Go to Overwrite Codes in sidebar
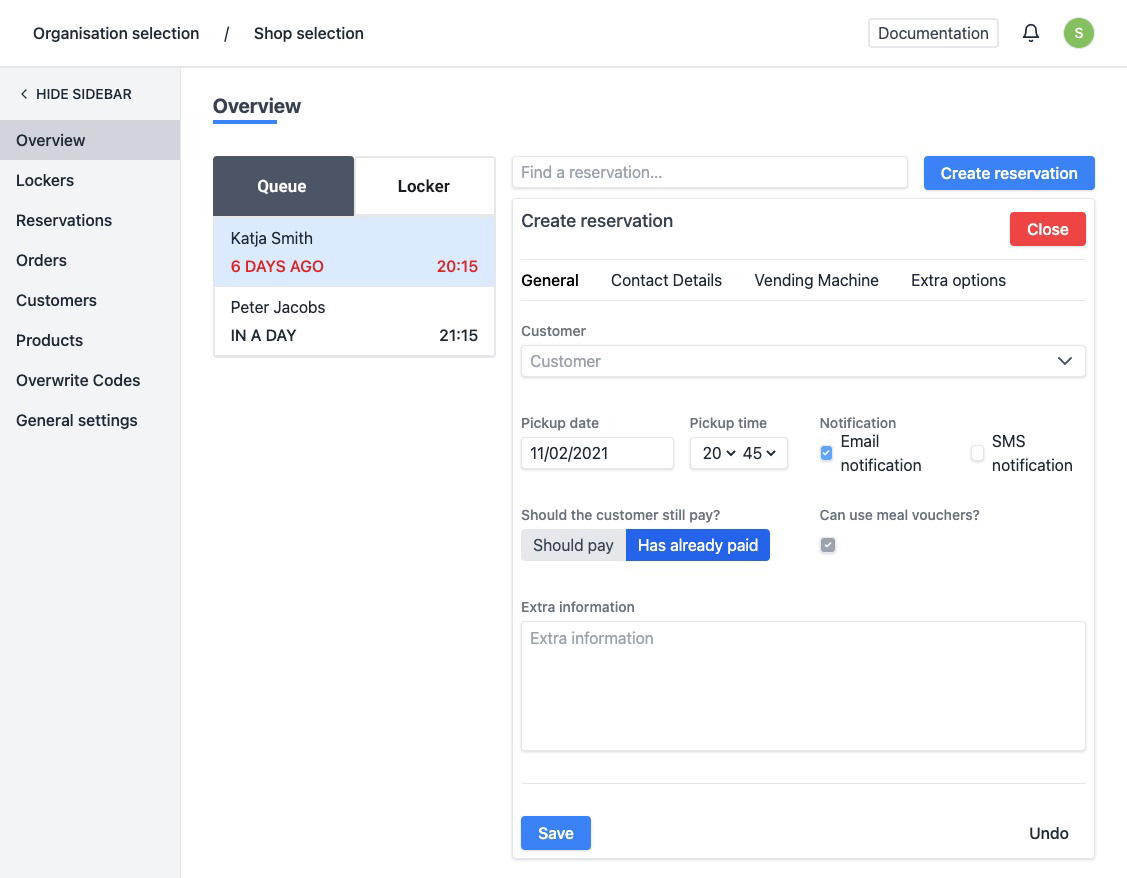The width and height of the screenshot is (1127, 878). coord(78,380)
